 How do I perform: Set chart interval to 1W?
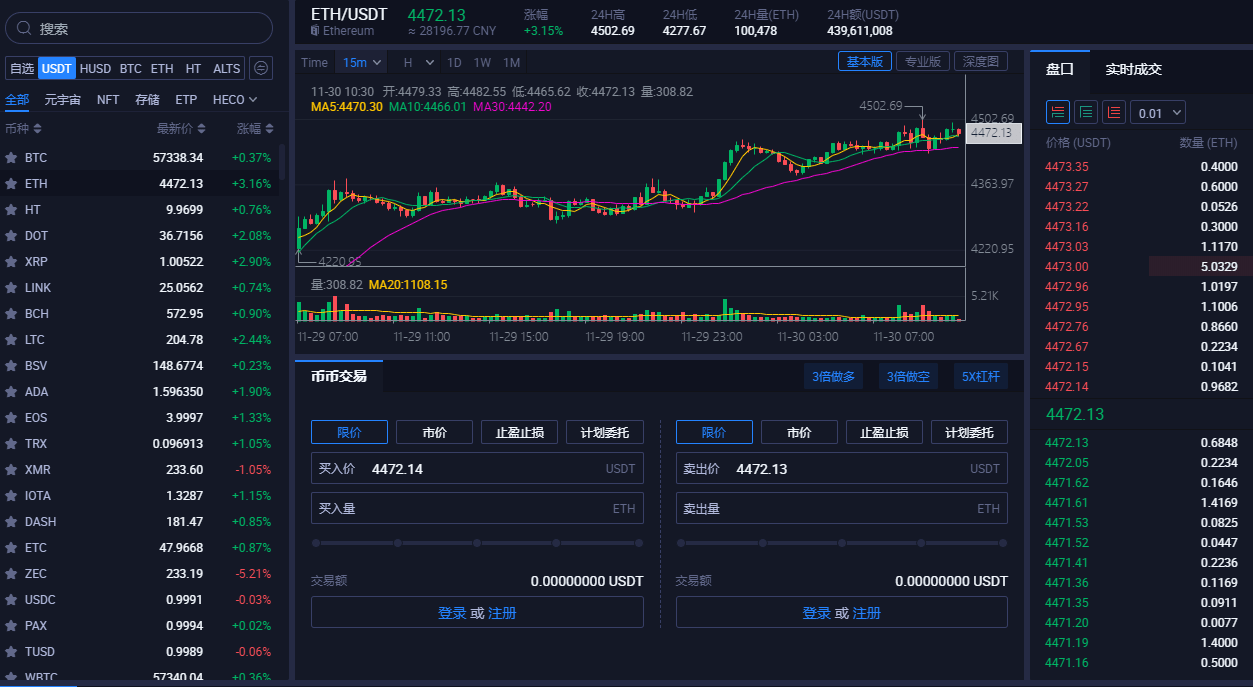(482, 62)
